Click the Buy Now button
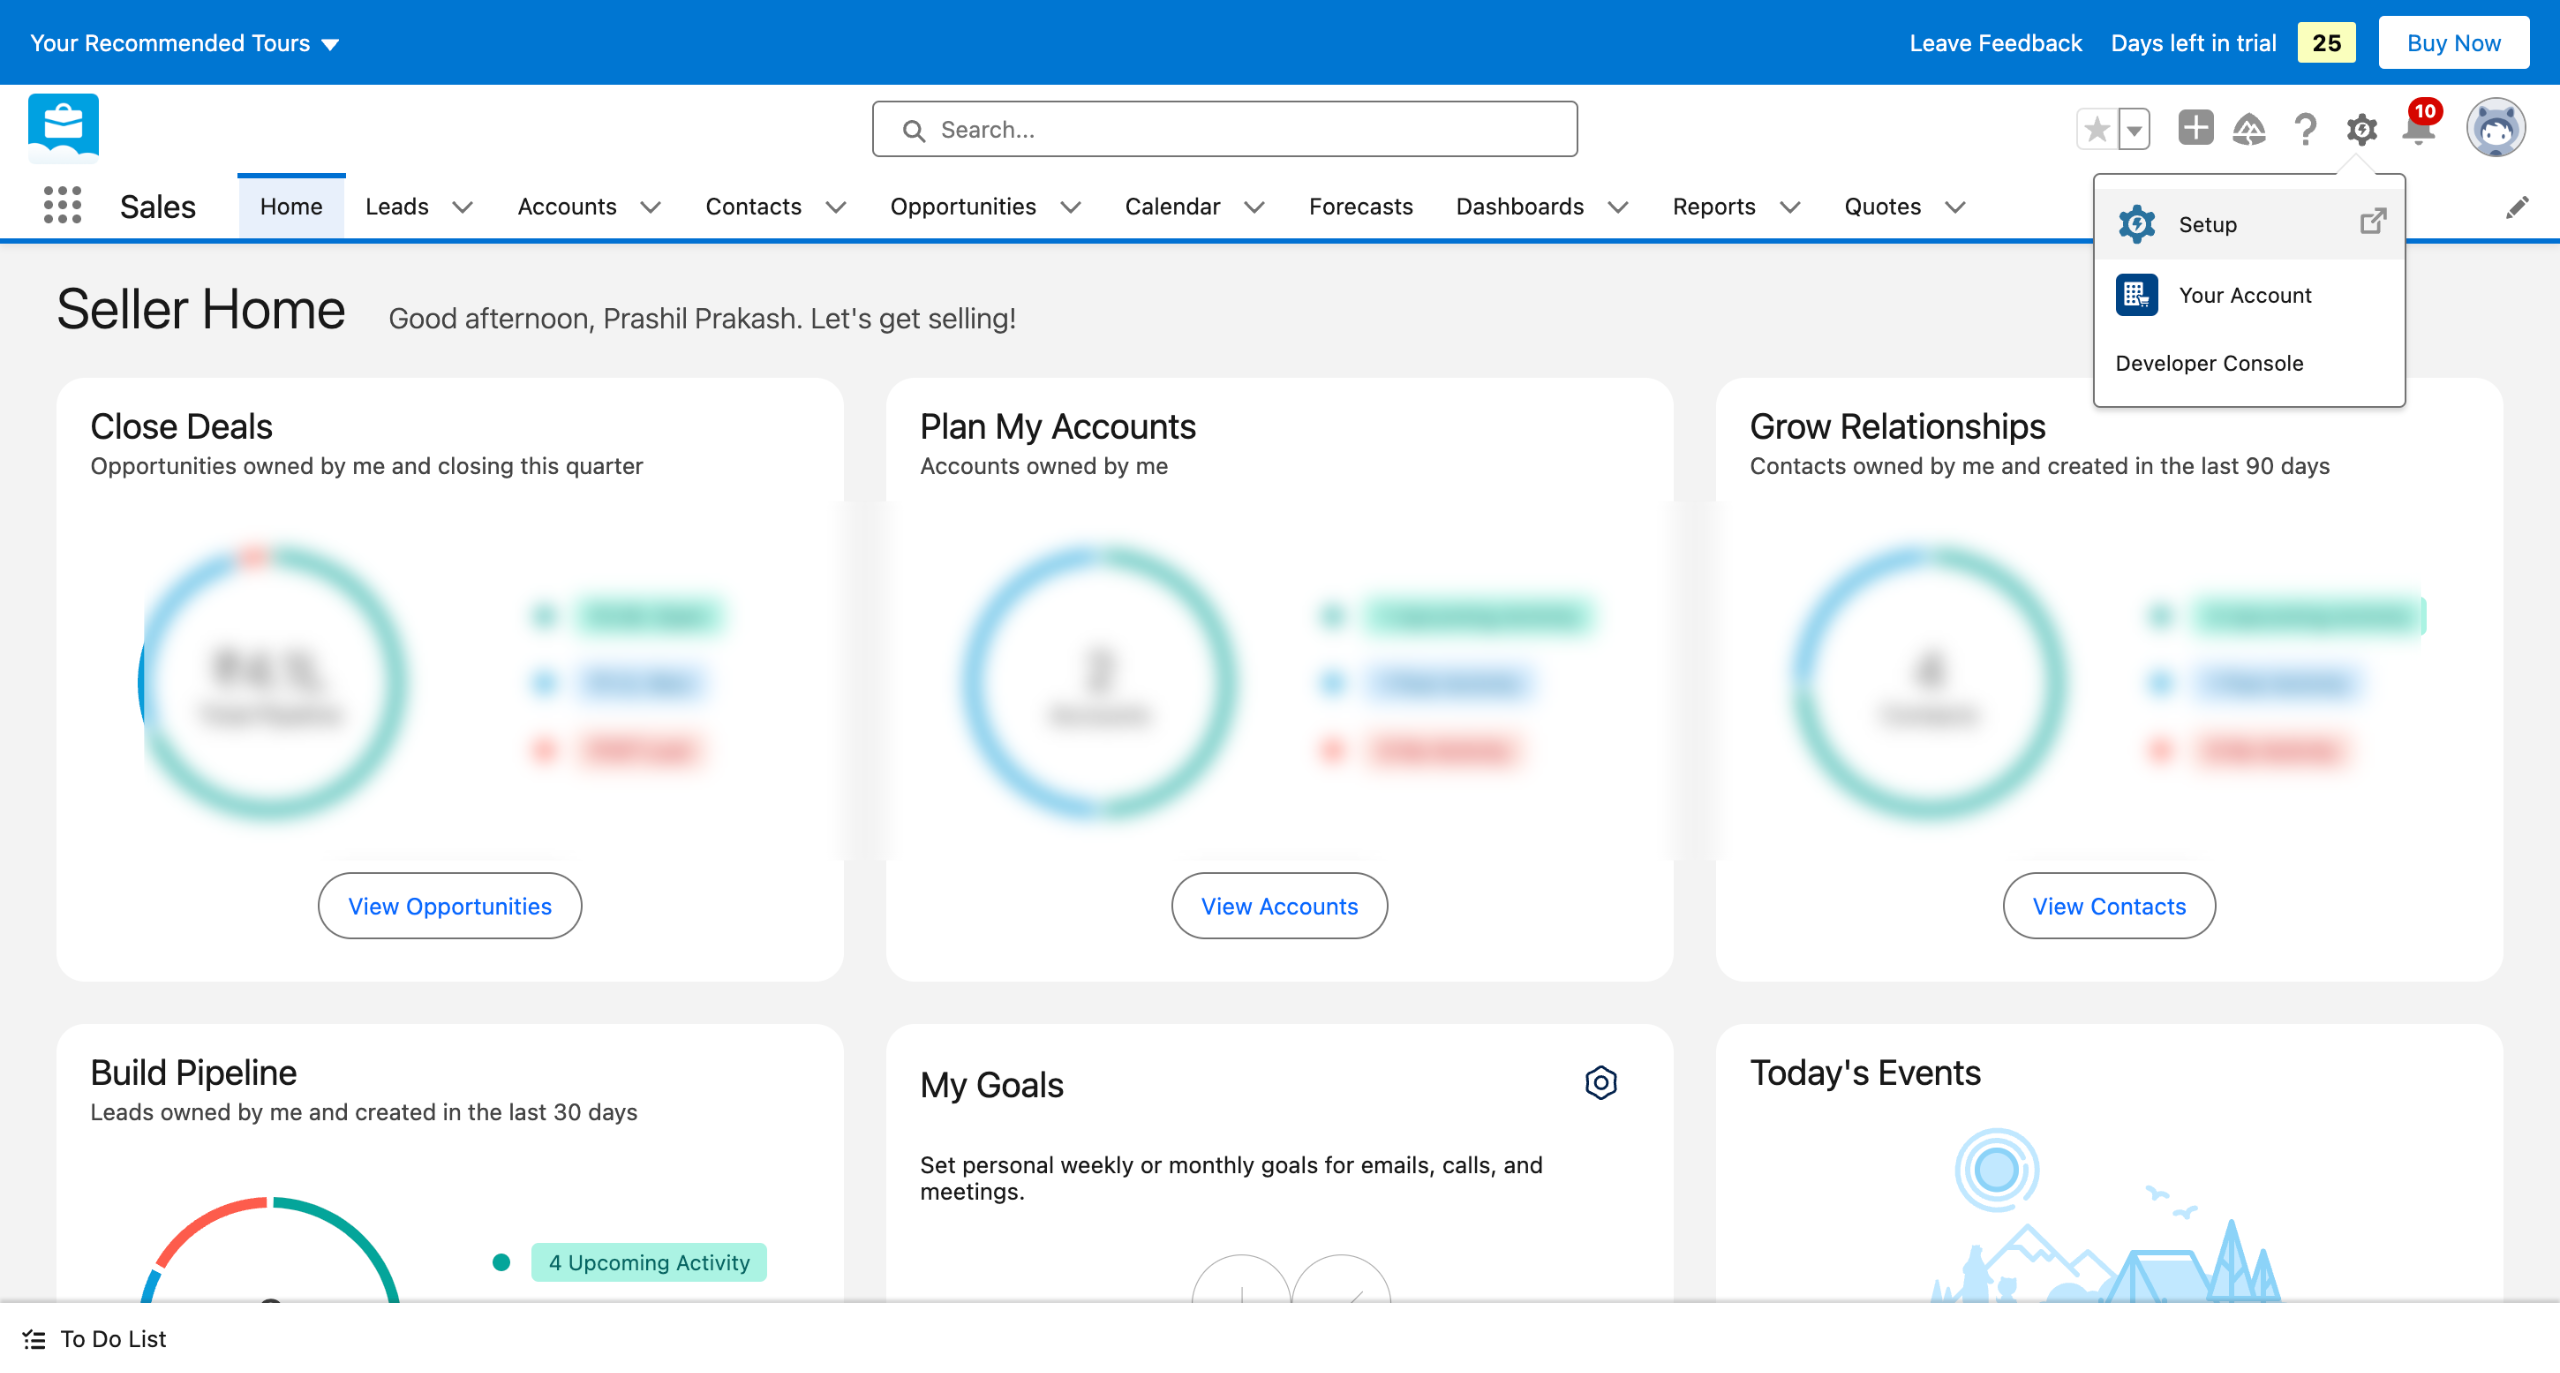2560x1373 pixels. pyautogui.click(x=2453, y=43)
